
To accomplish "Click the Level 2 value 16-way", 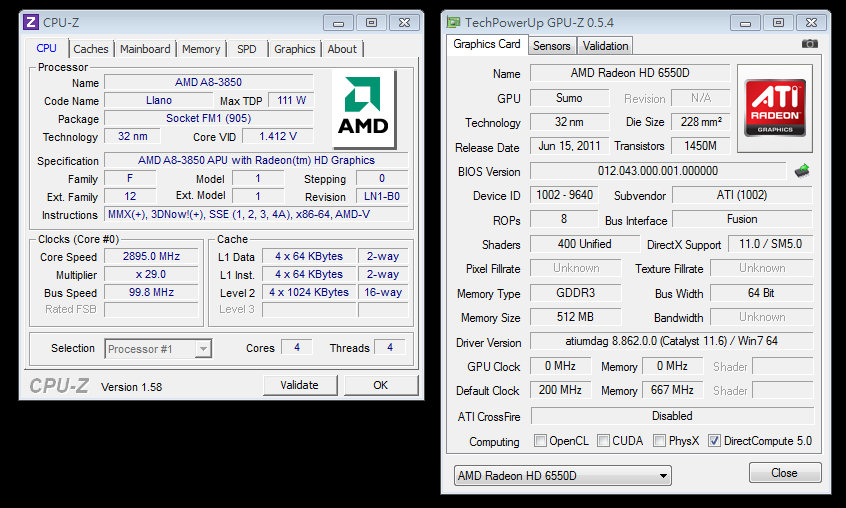I will click(x=383, y=292).
